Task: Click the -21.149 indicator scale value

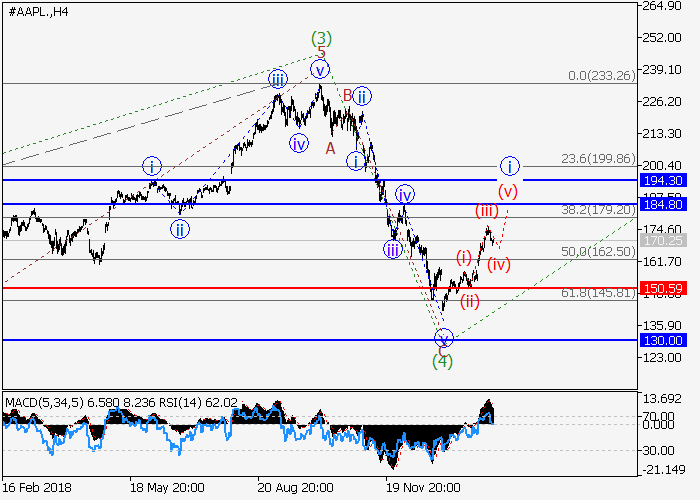Action: click(x=662, y=470)
